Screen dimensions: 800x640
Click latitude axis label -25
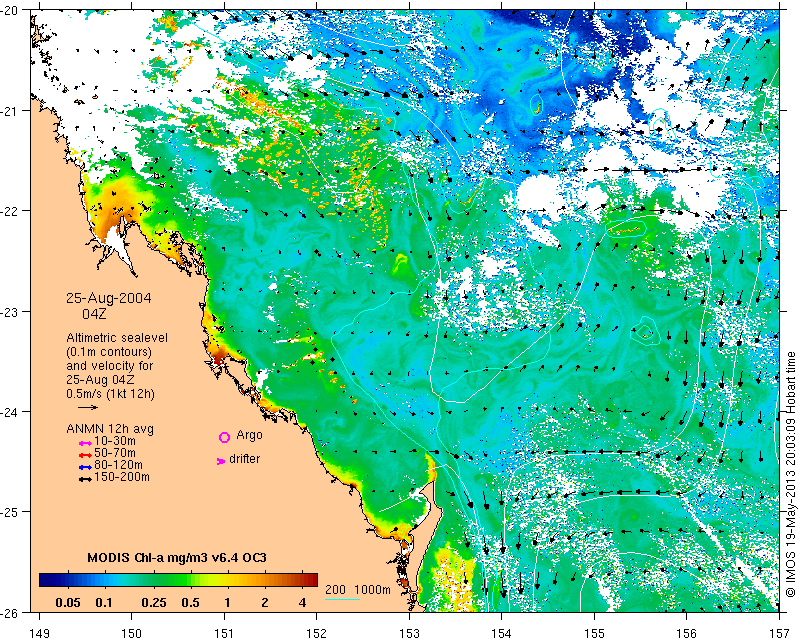click(x=9, y=512)
